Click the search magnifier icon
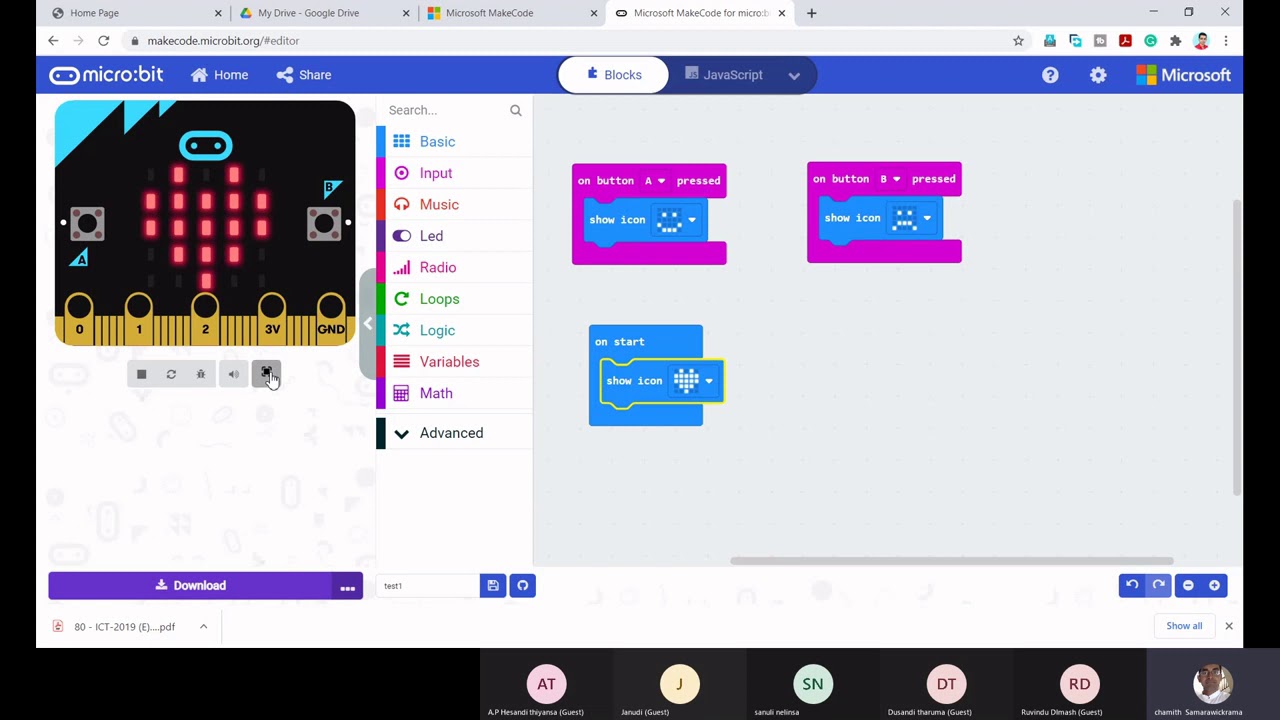The height and width of the screenshot is (720, 1280). tap(516, 110)
